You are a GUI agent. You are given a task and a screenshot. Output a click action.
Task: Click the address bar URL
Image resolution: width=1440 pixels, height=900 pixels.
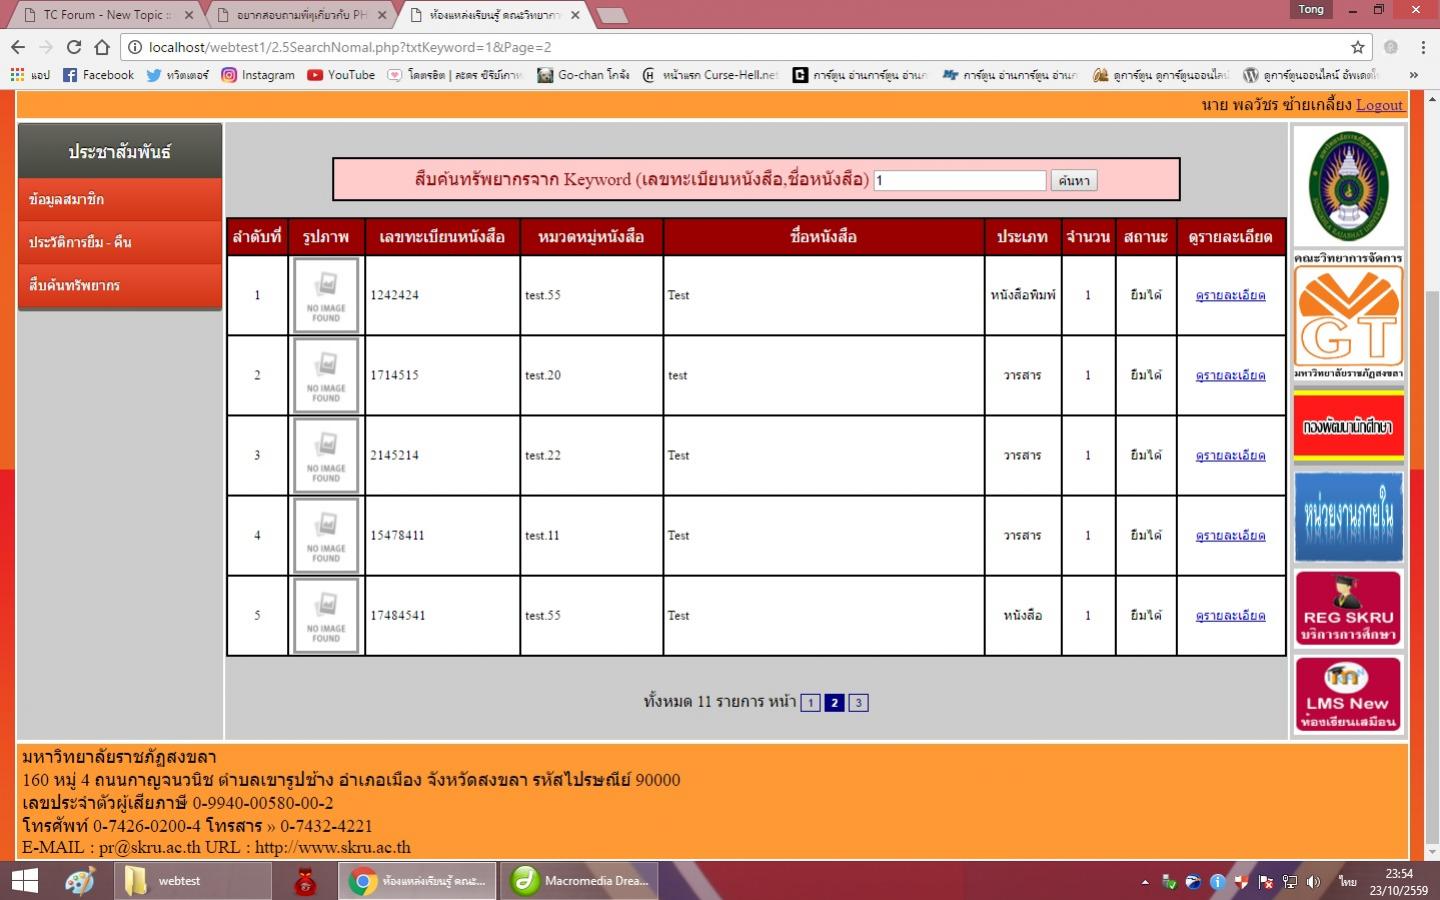[350, 47]
